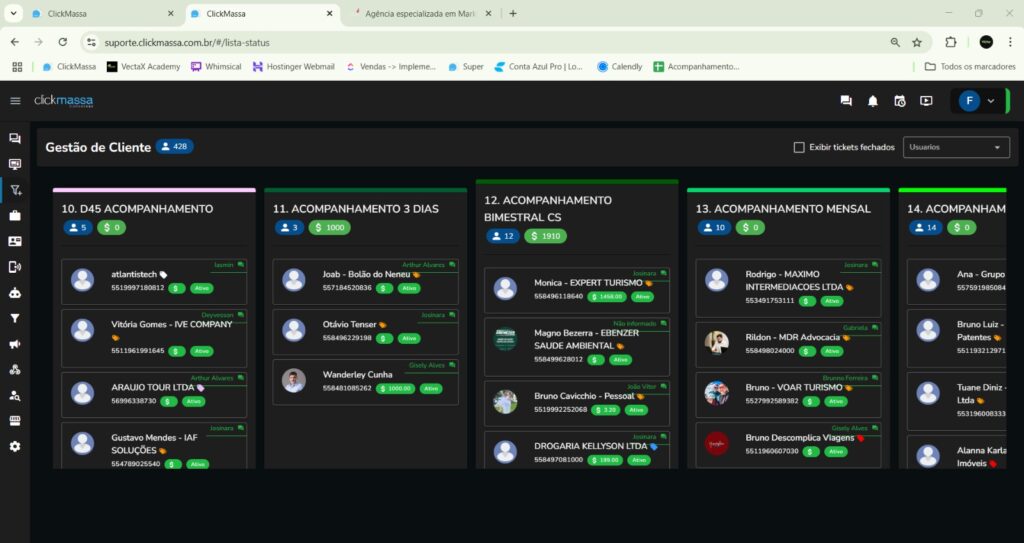Open the calendar clock icon in header
The width and height of the screenshot is (1024, 543).
coord(899,101)
